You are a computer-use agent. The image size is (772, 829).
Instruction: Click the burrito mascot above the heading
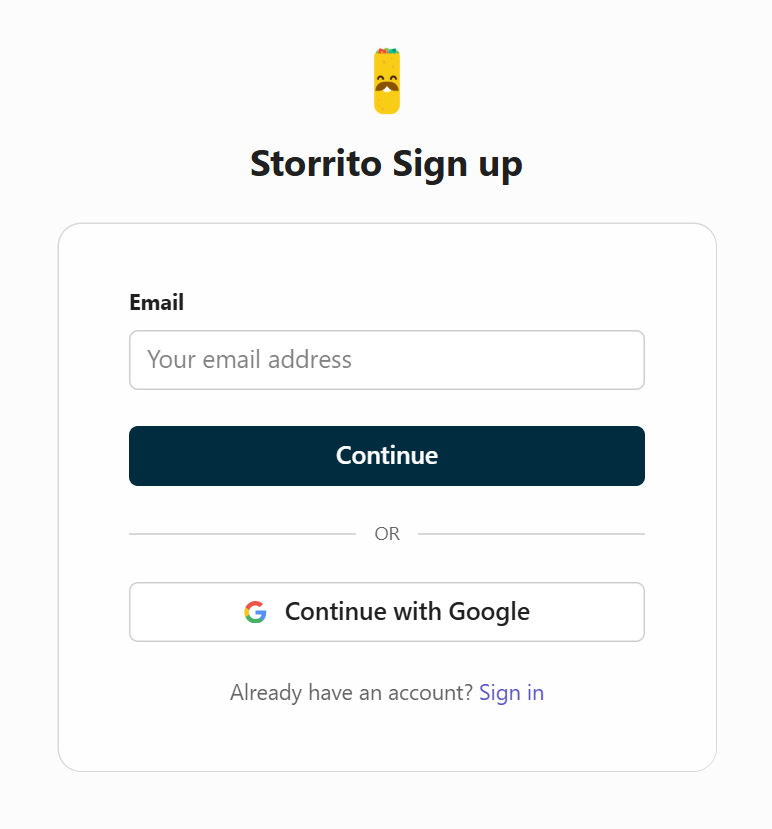pyautogui.click(x=387, y=80)
